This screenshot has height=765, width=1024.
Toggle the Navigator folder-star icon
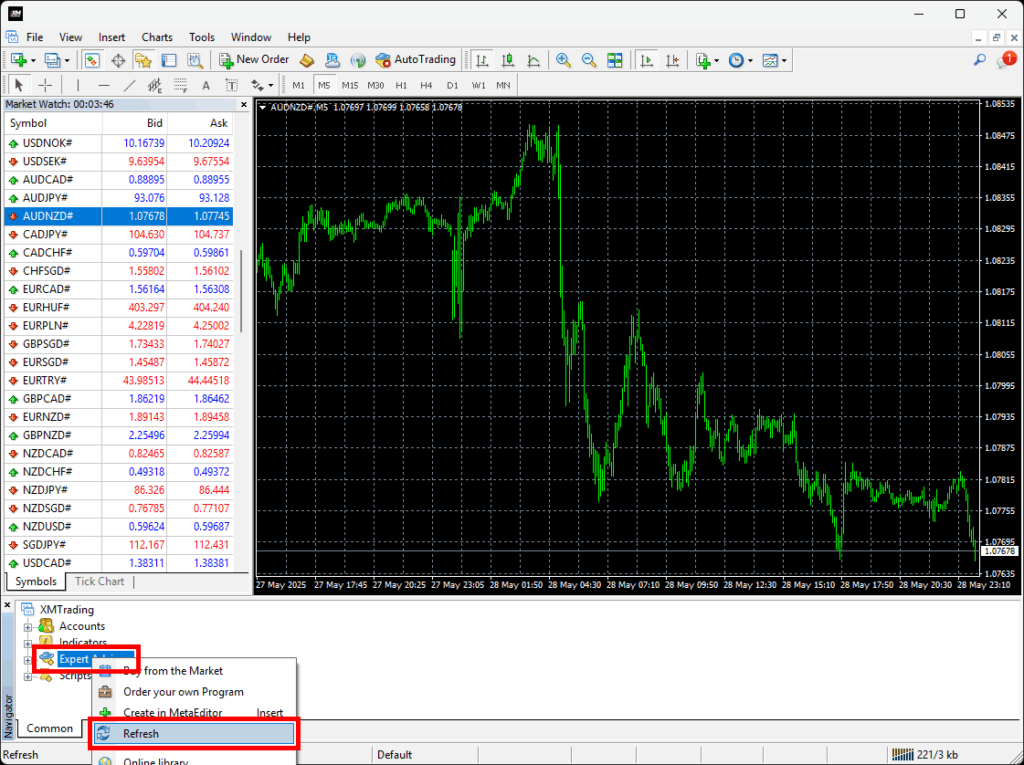click(x=144, y=60)
